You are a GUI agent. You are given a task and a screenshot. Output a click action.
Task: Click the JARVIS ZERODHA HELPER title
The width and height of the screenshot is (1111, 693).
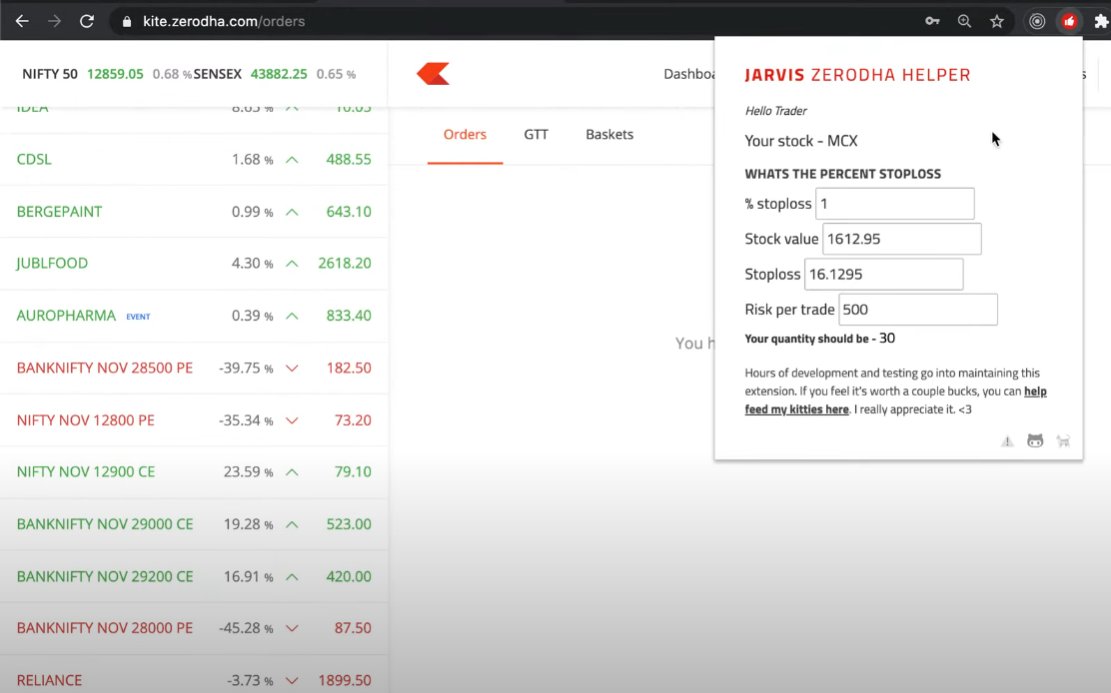click(x=857, y=75)
